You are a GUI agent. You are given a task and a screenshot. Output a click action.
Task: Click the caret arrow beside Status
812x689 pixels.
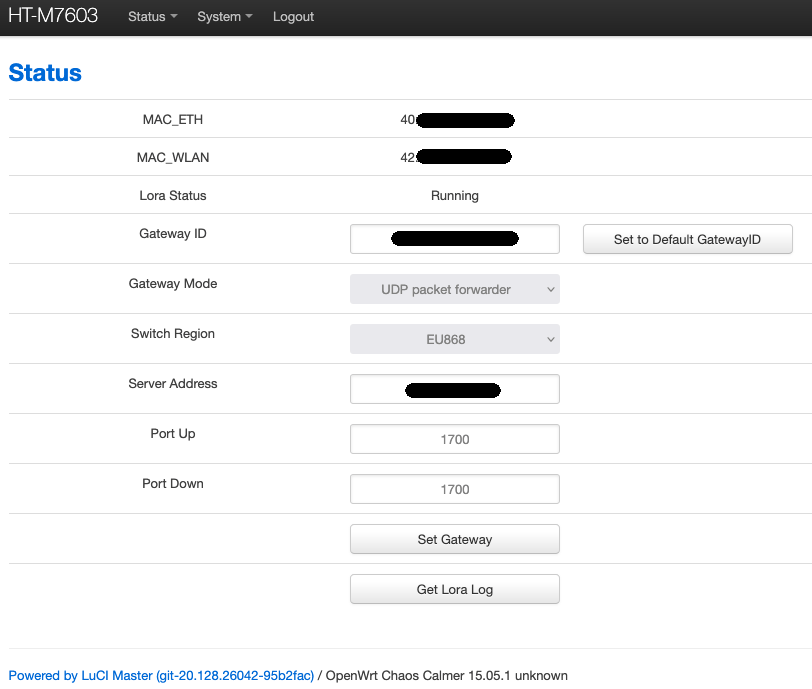(x=174, y=18)
